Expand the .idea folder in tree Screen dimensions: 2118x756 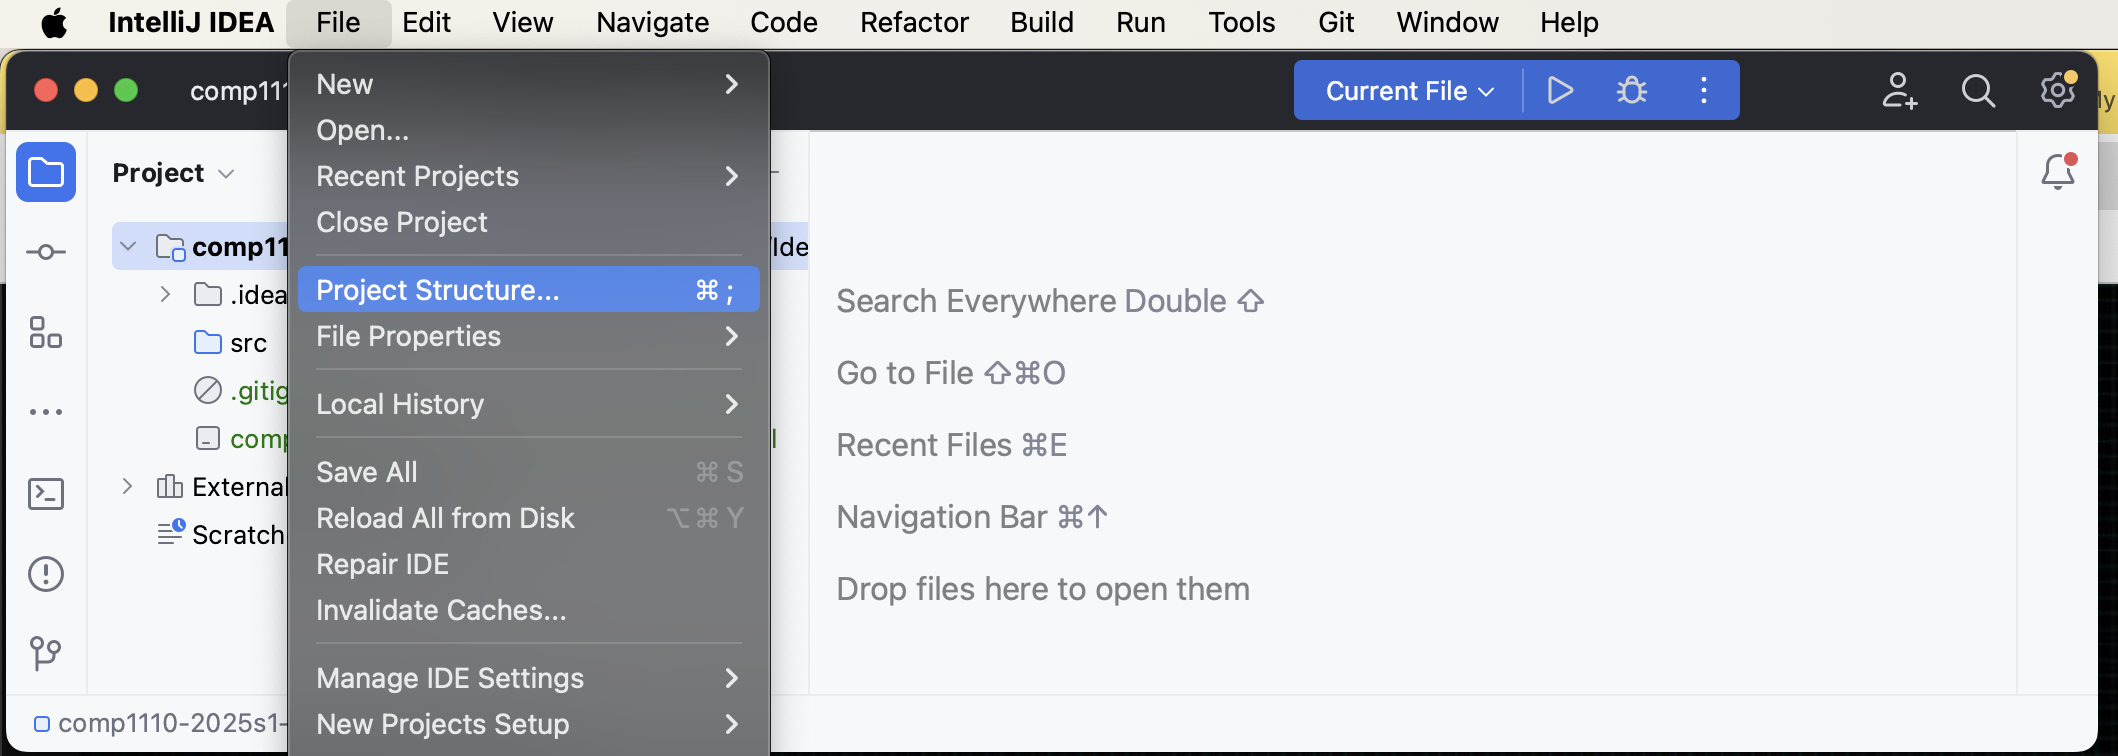click(x=166, y=294)
